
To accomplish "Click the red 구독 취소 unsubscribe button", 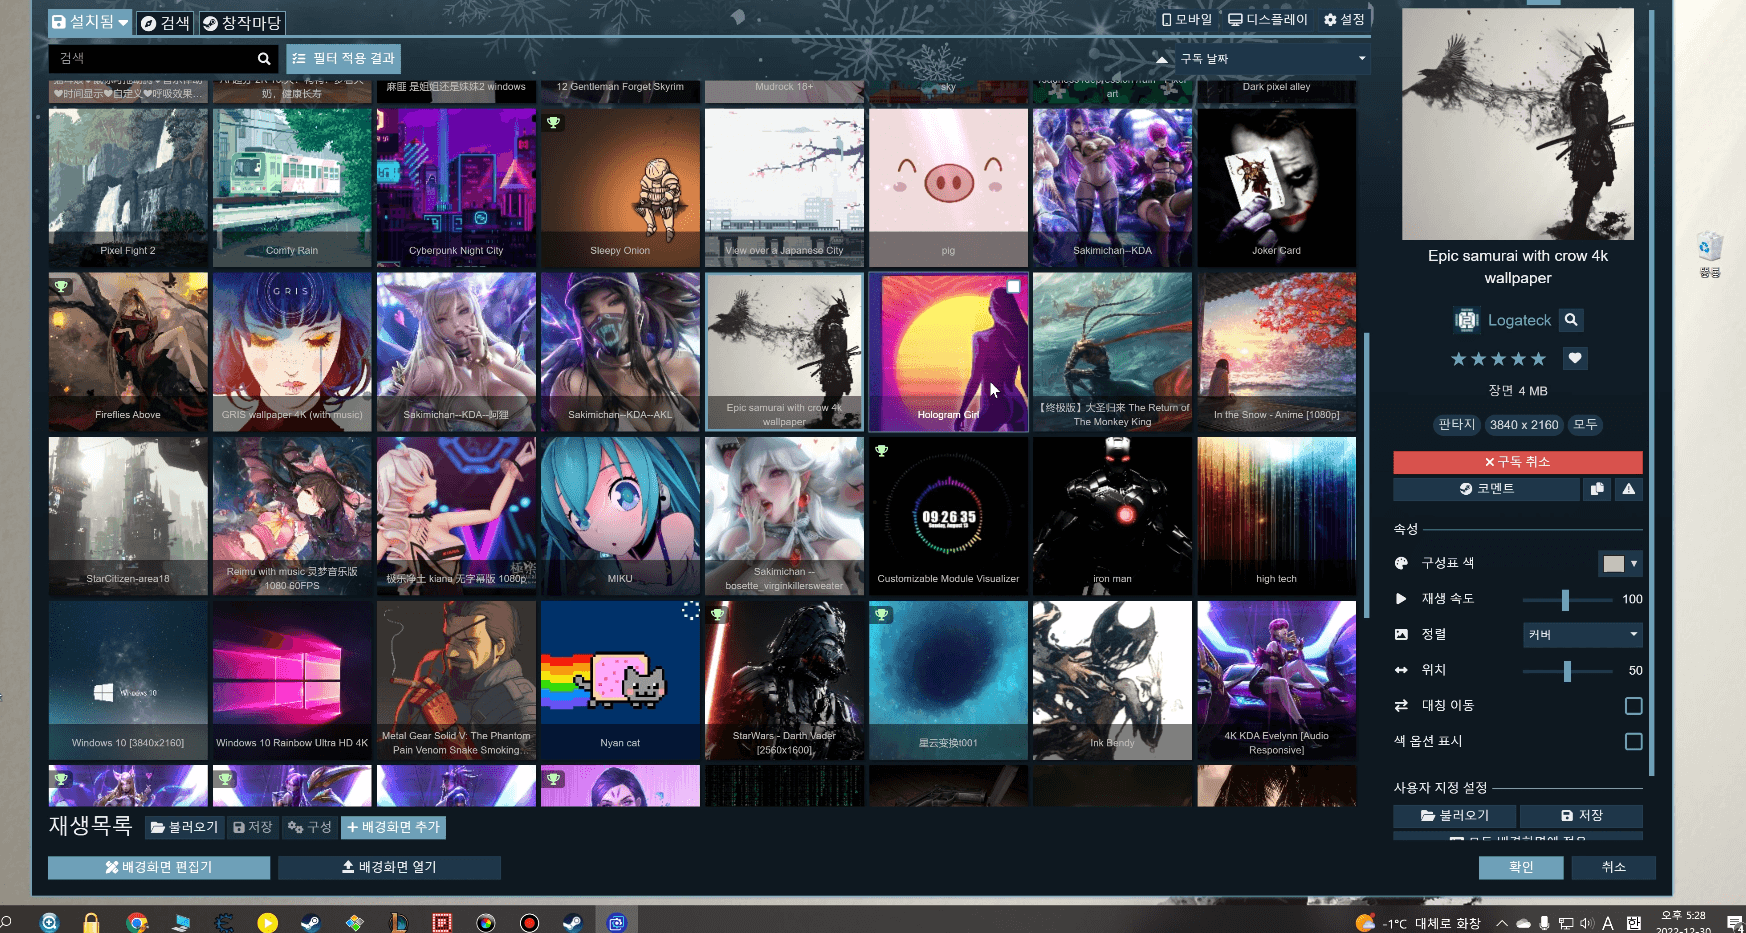I will (1518, 462).
